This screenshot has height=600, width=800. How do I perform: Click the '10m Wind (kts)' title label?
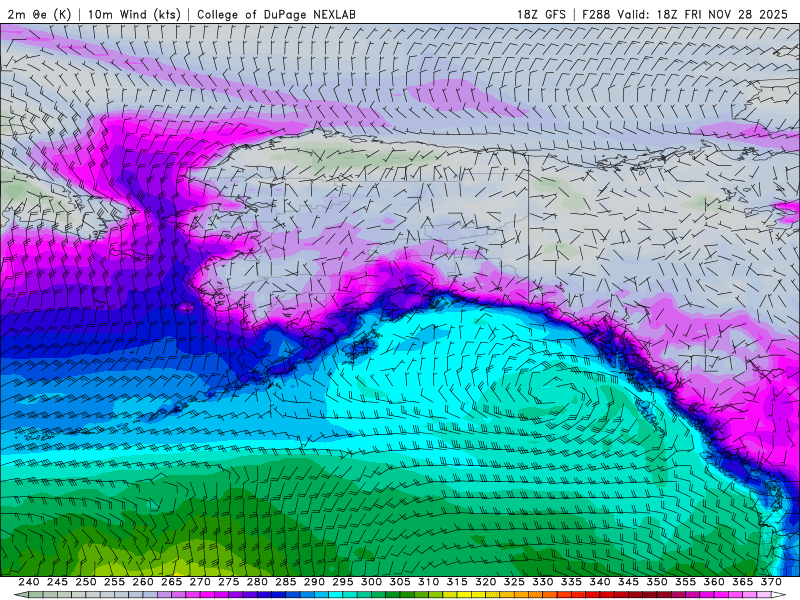pyautogui.click(x=134, y=14)
